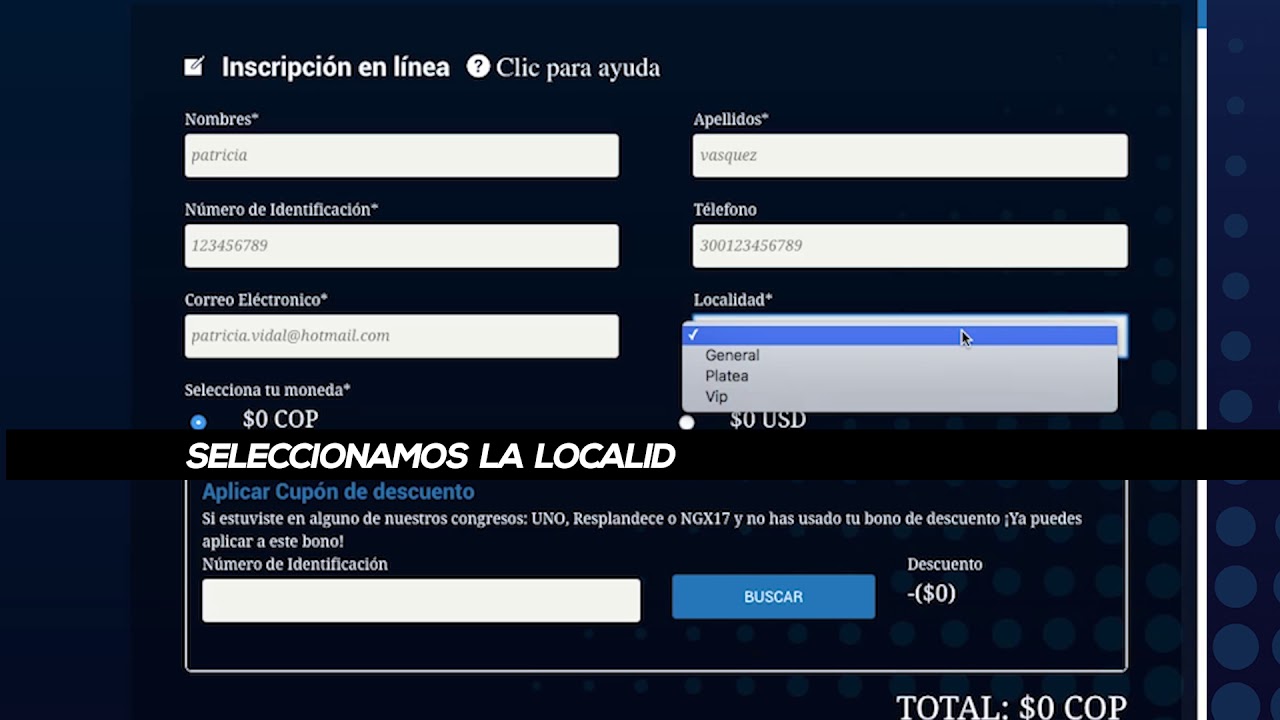Select the $0 COP currency radio button
Screen dimensions: 1280x720
[x=198, y=422]
